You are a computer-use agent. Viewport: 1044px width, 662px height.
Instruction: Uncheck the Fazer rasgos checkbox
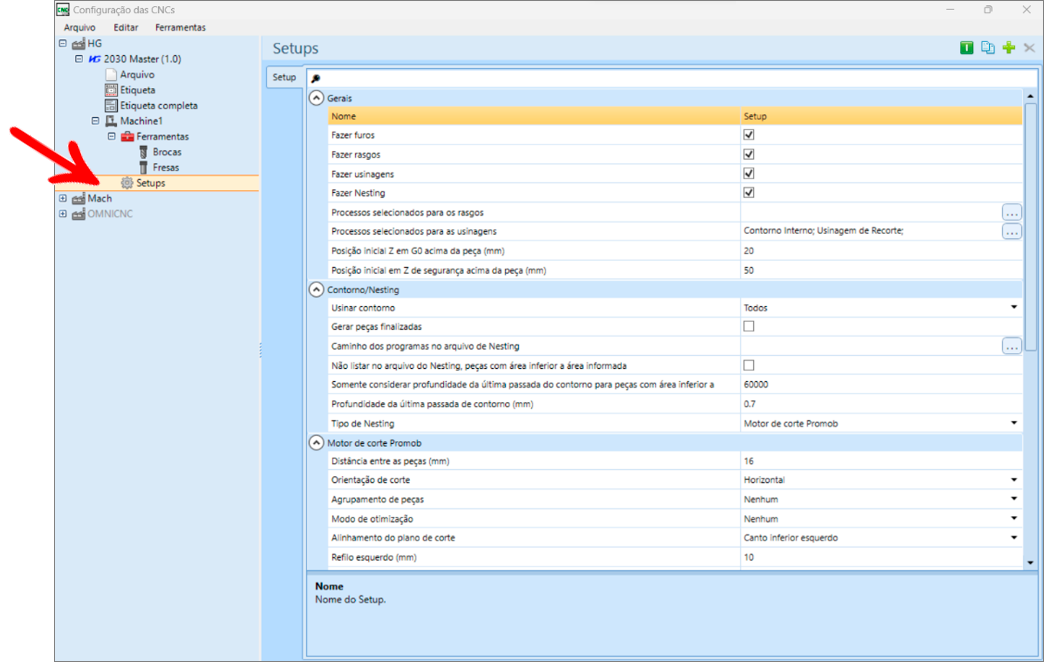coord(749,155)
